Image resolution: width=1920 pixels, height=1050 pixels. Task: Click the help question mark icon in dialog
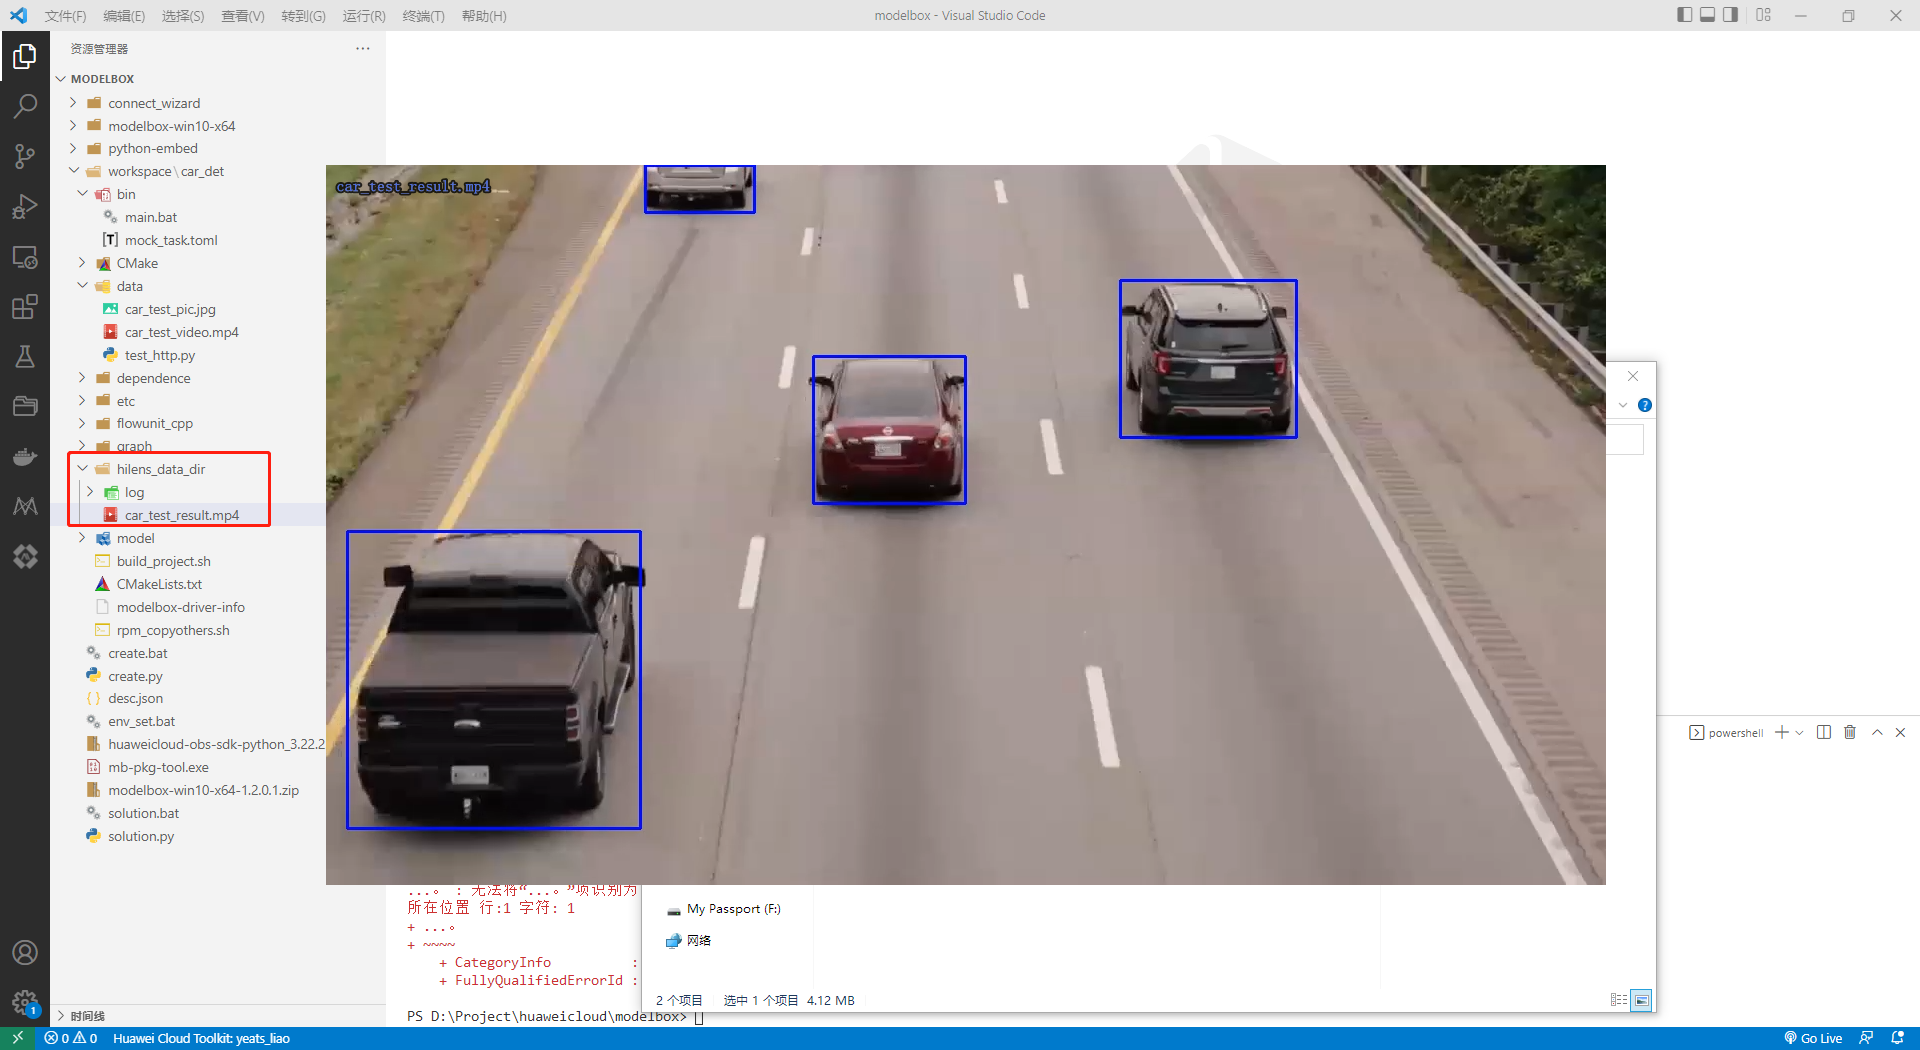(x=1645, y=405)
